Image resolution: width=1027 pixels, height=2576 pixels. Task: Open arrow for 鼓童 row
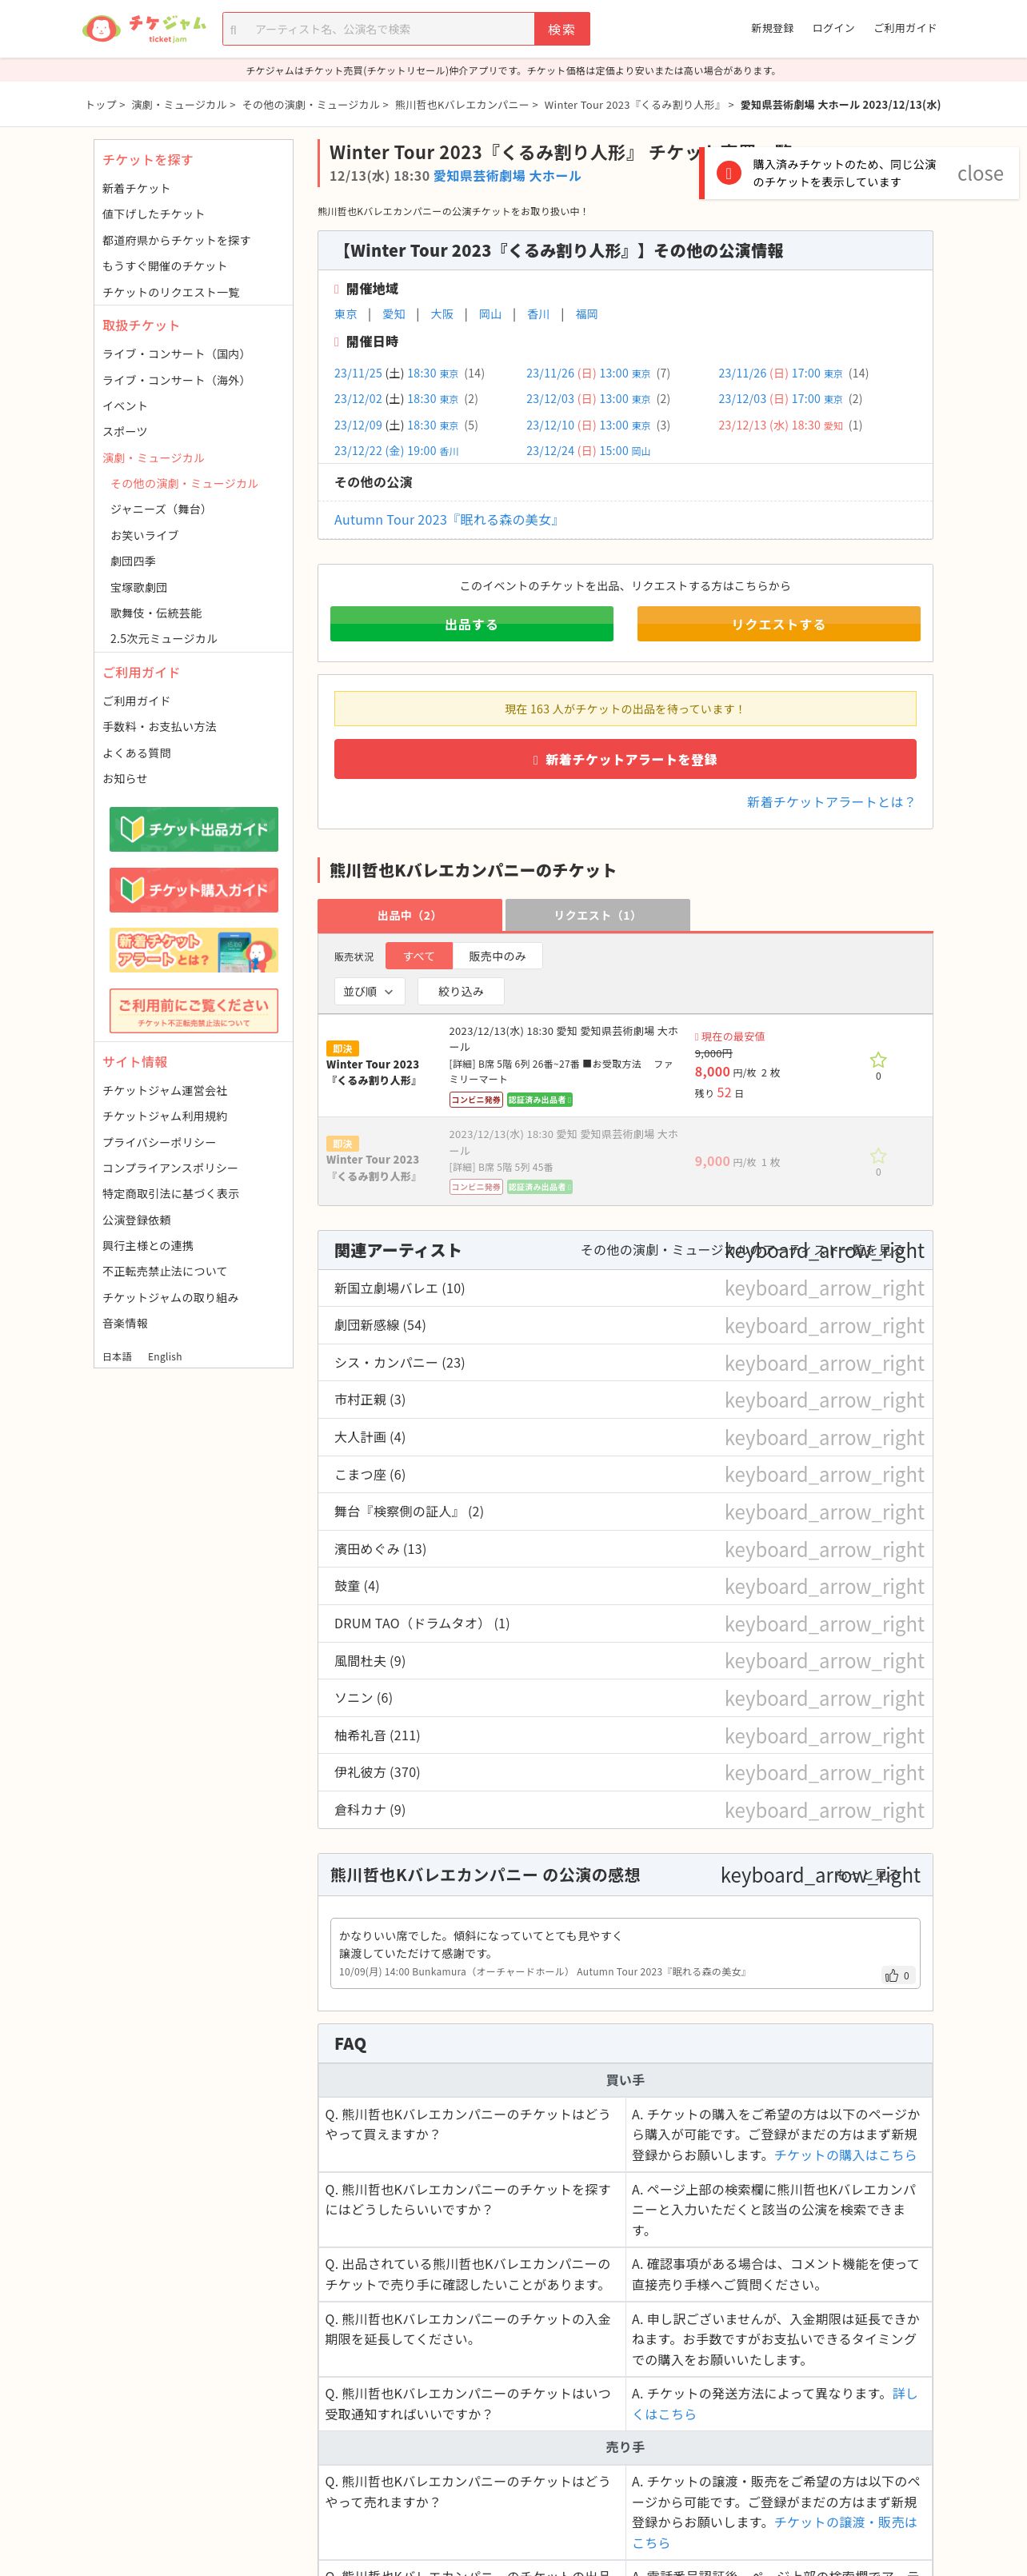click(x=824, y=1586)
